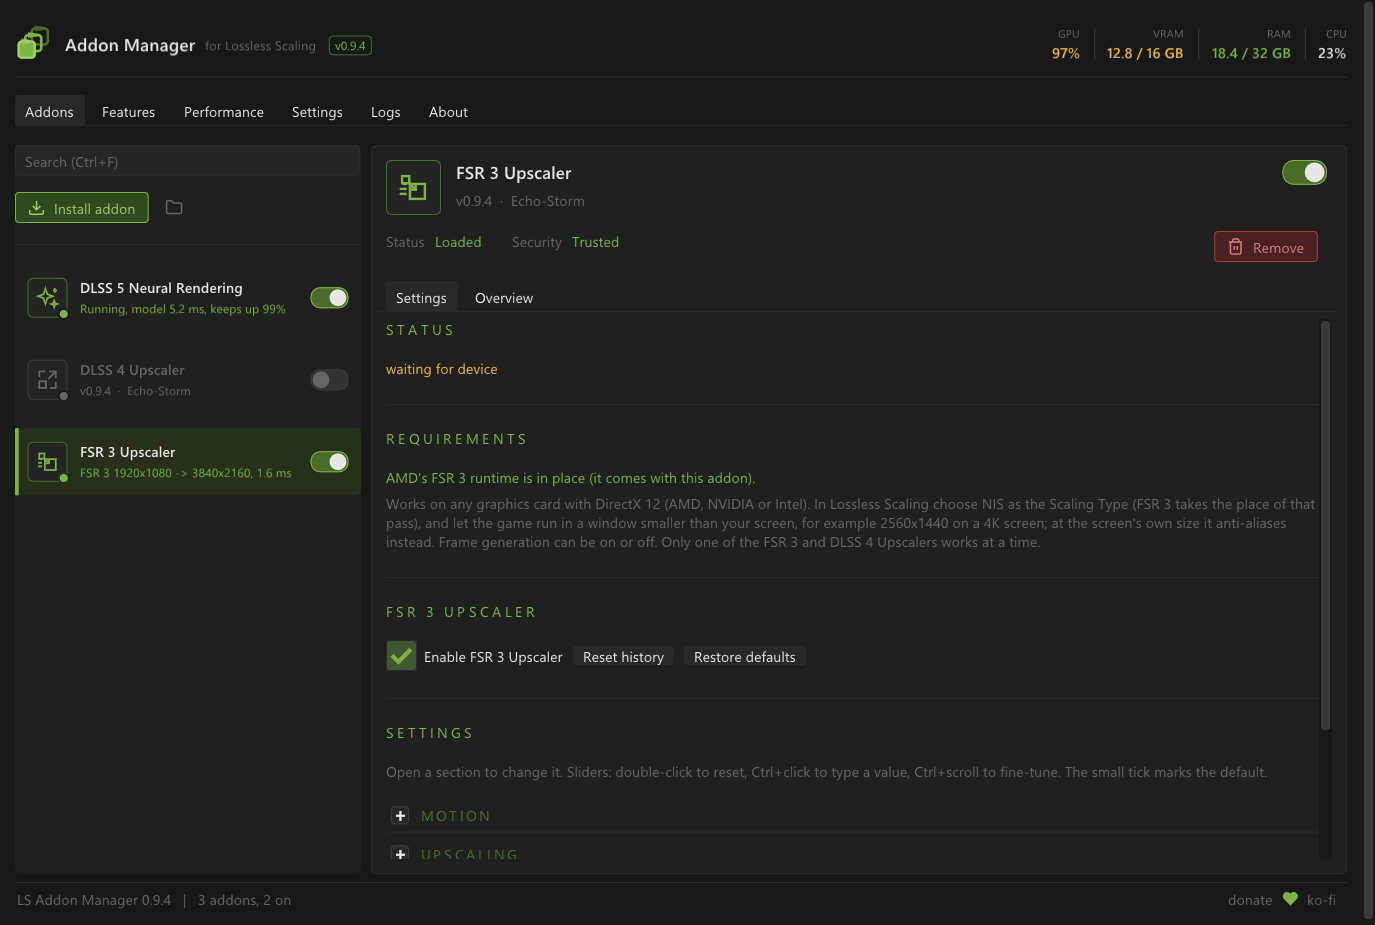
Task: Switch off FSR 3 Upscaler in detail header
Action: click(x=1304, y=173)
